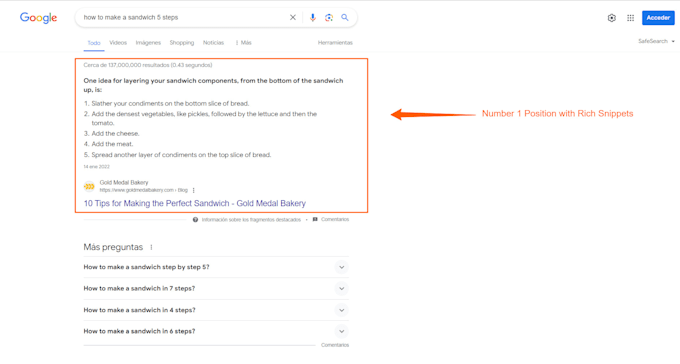Open Google Lens image search icon
The height and width of the screenshot is (364, 680).
click(x=329, y=17)
